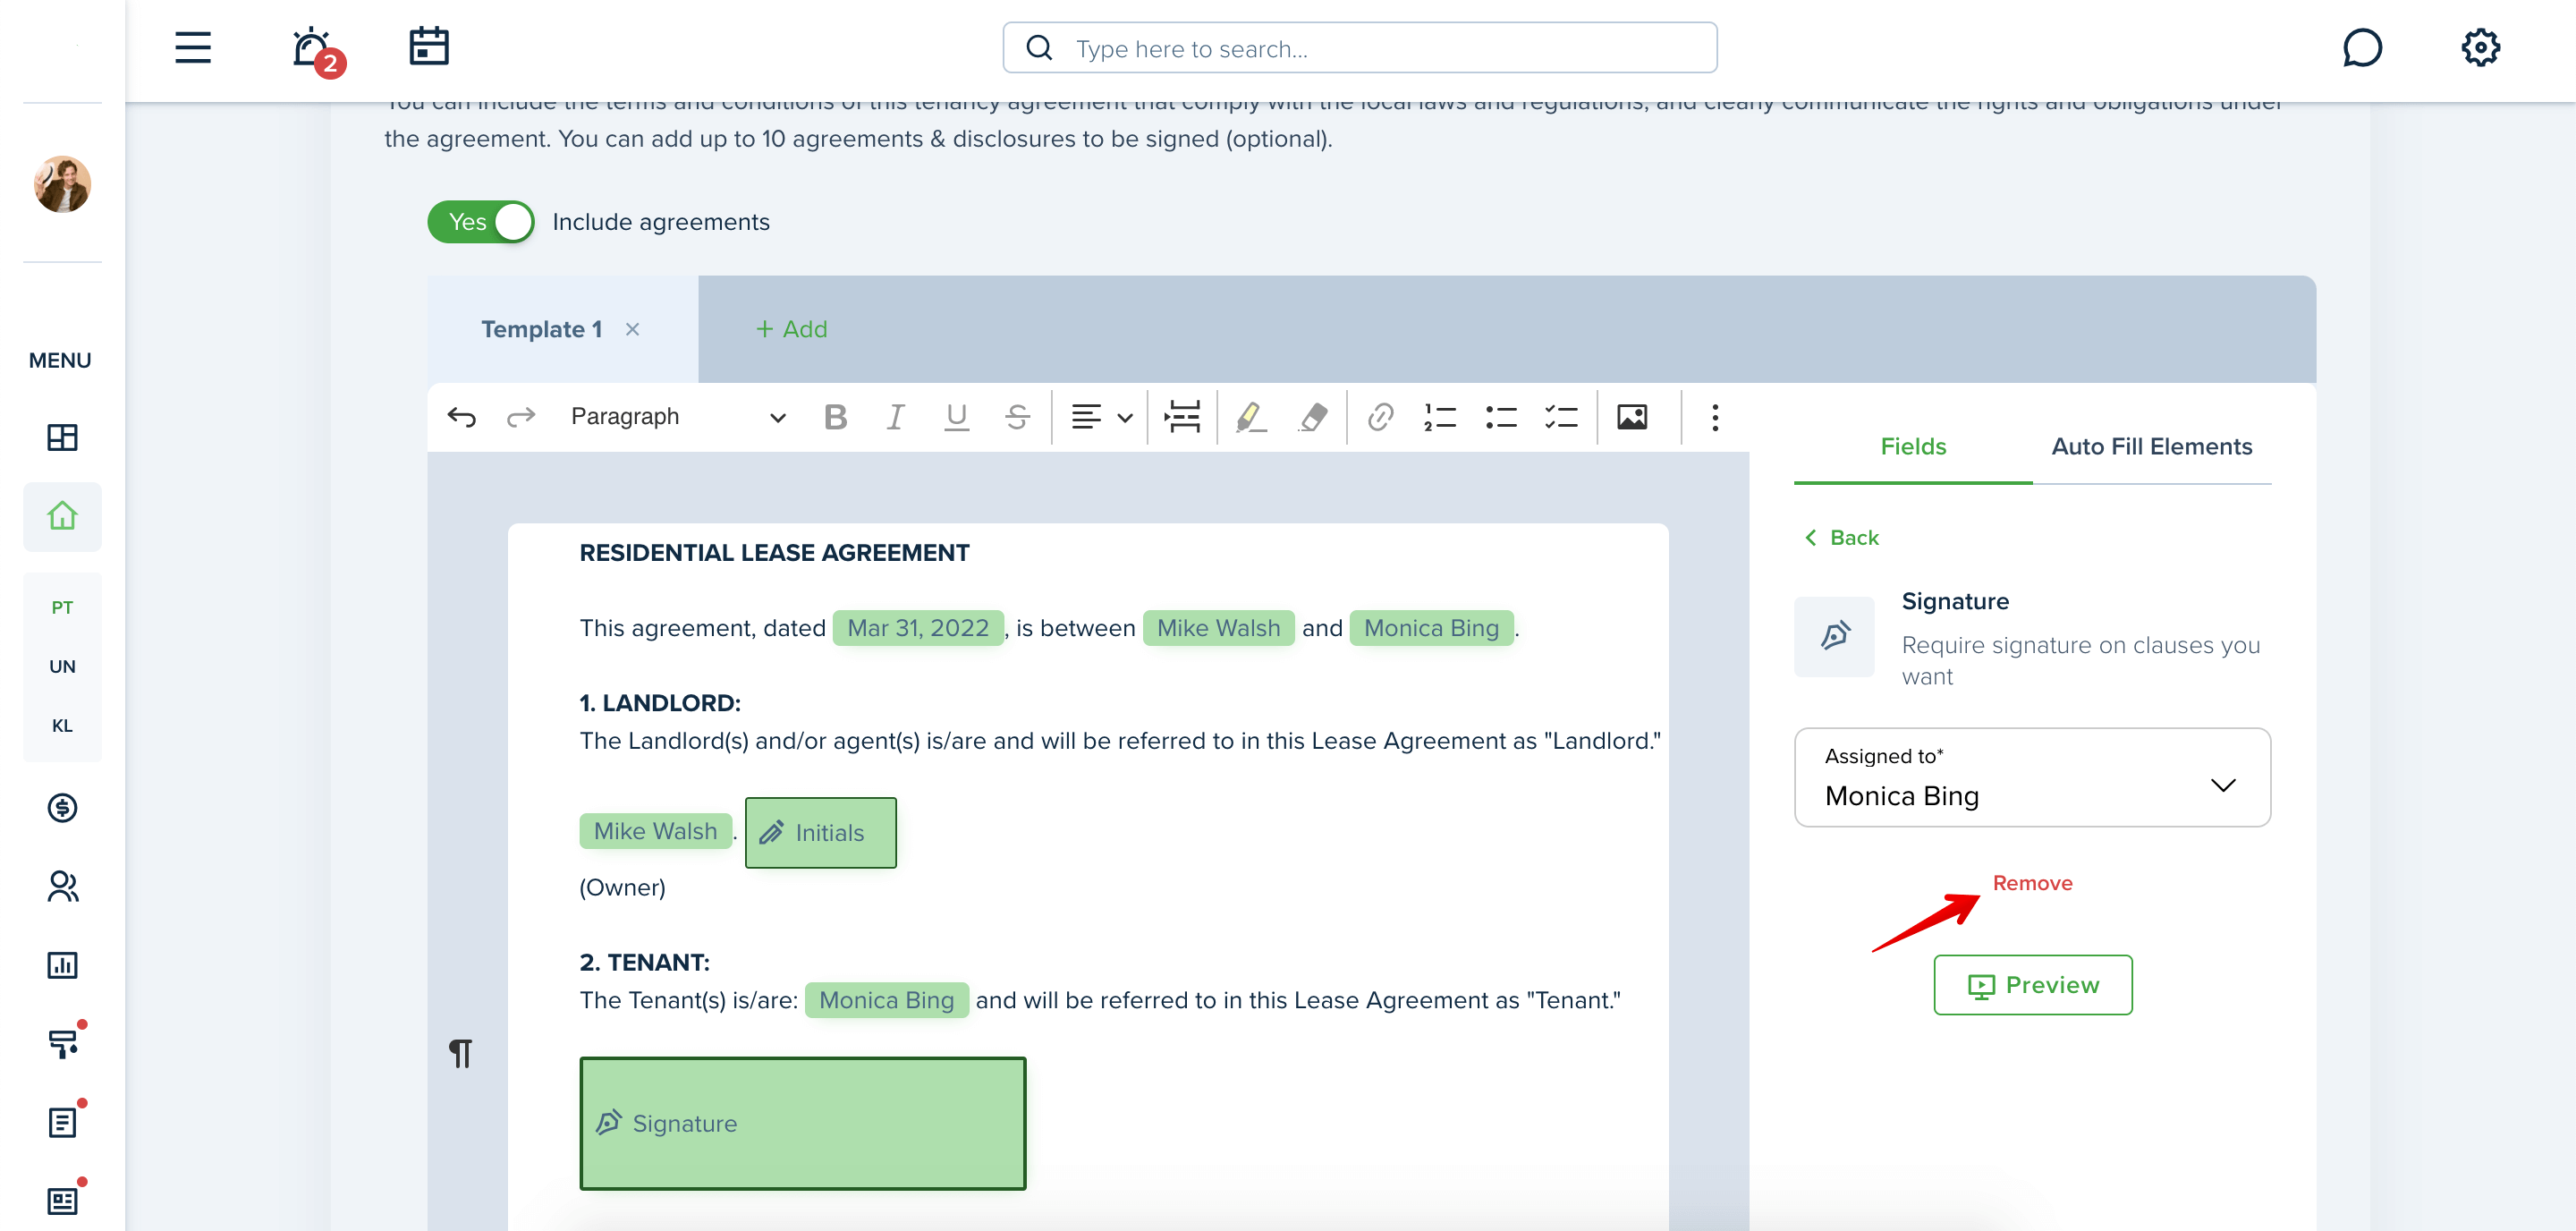Click the '1. LANDLORD:' heading

pos(660,703)
